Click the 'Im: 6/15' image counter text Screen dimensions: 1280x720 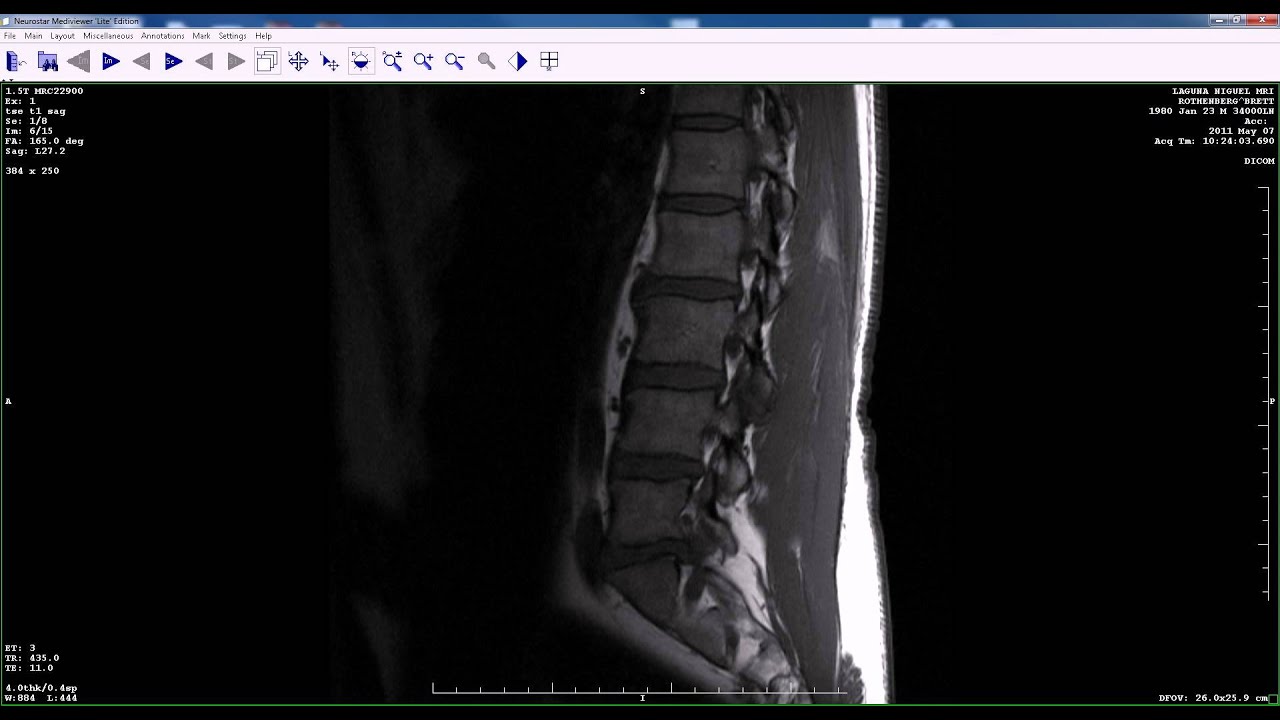[28, 131]
